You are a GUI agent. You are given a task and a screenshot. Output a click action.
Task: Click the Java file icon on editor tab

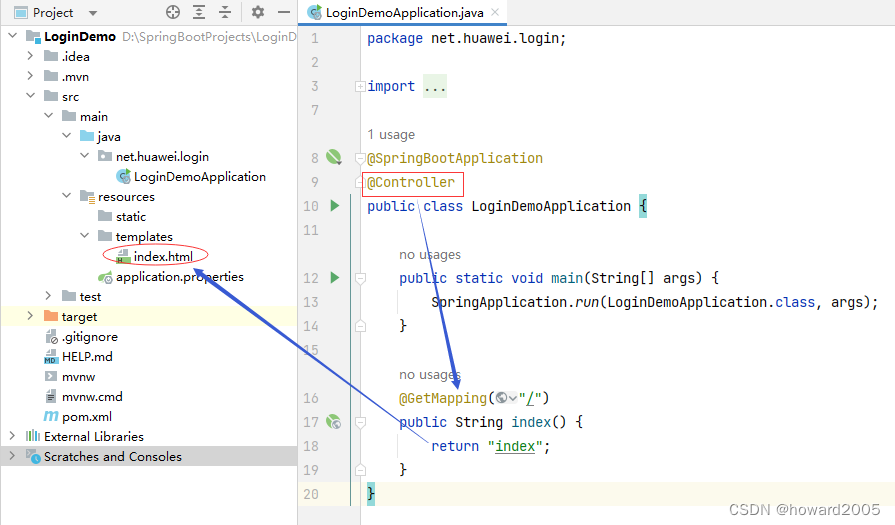point(315,13)
